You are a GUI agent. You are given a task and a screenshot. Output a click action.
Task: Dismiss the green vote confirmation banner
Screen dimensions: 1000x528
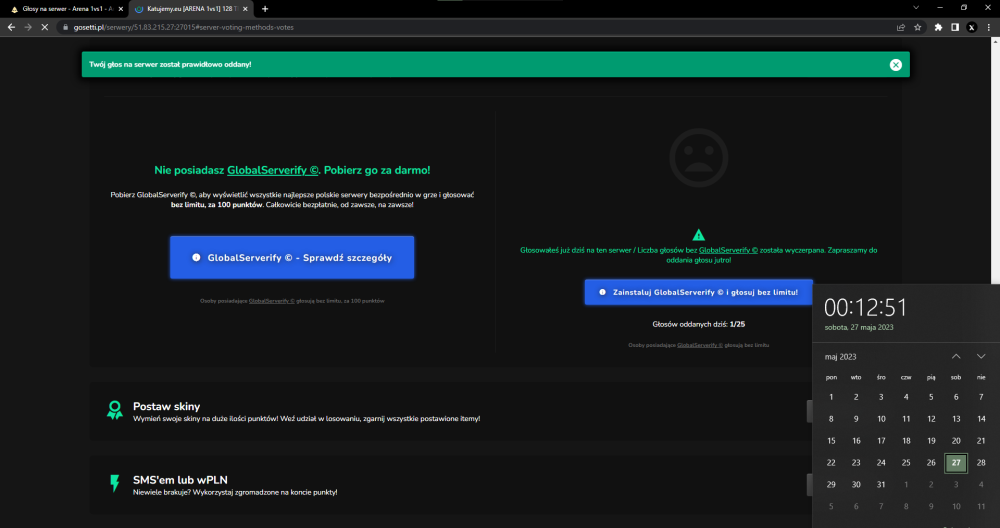coord(895,64)
